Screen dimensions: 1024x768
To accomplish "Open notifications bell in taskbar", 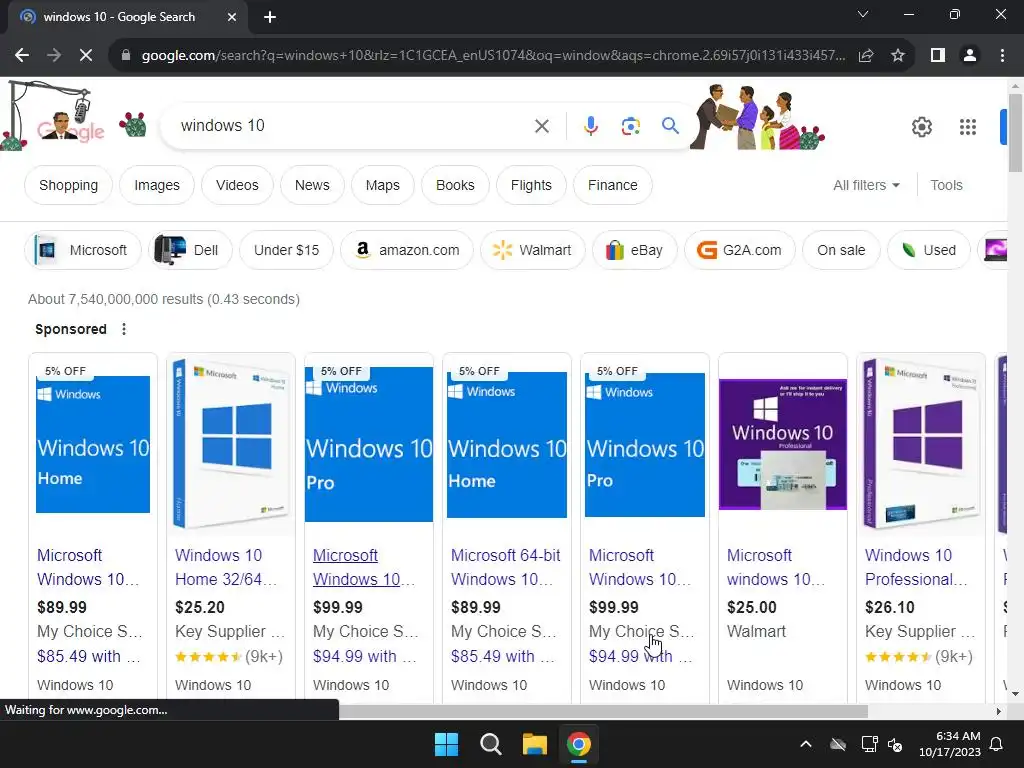I will (997, 744).
